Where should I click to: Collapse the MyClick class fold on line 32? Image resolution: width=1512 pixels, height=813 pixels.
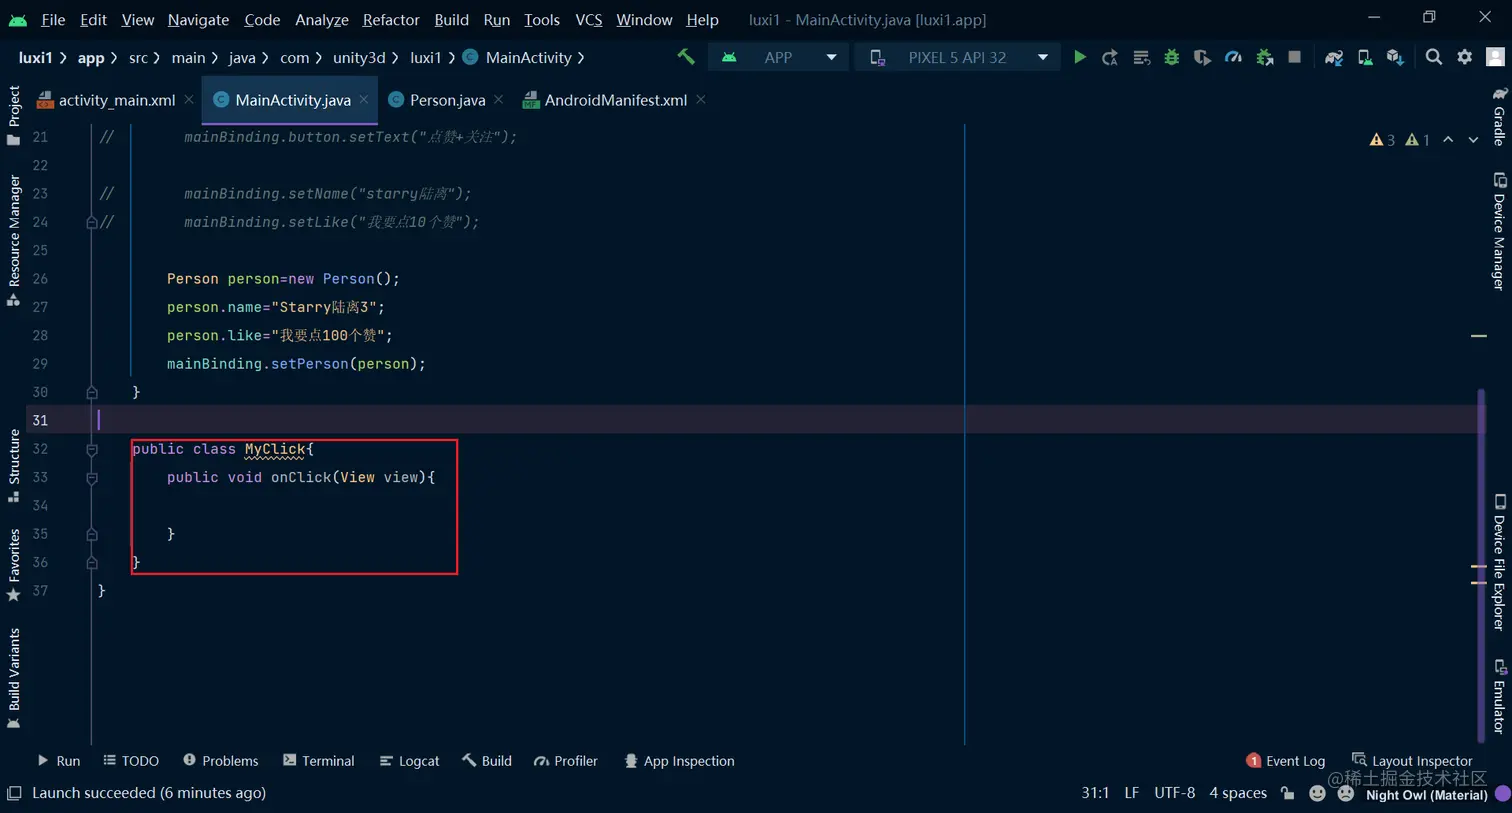(x=92, y=450)
